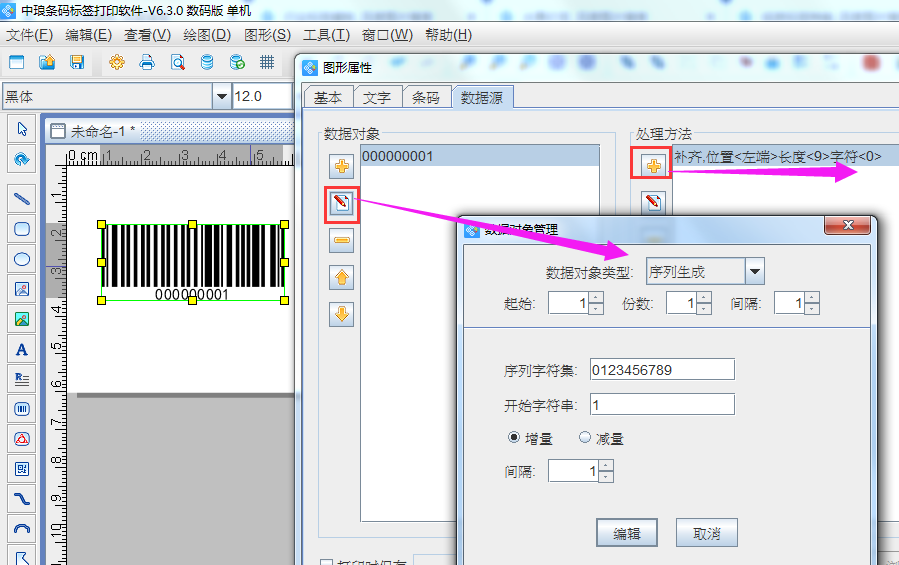Click the print icon in toolbar
Image resolution: width=899 pixels, height=565 pixels.
click(147, 62)
